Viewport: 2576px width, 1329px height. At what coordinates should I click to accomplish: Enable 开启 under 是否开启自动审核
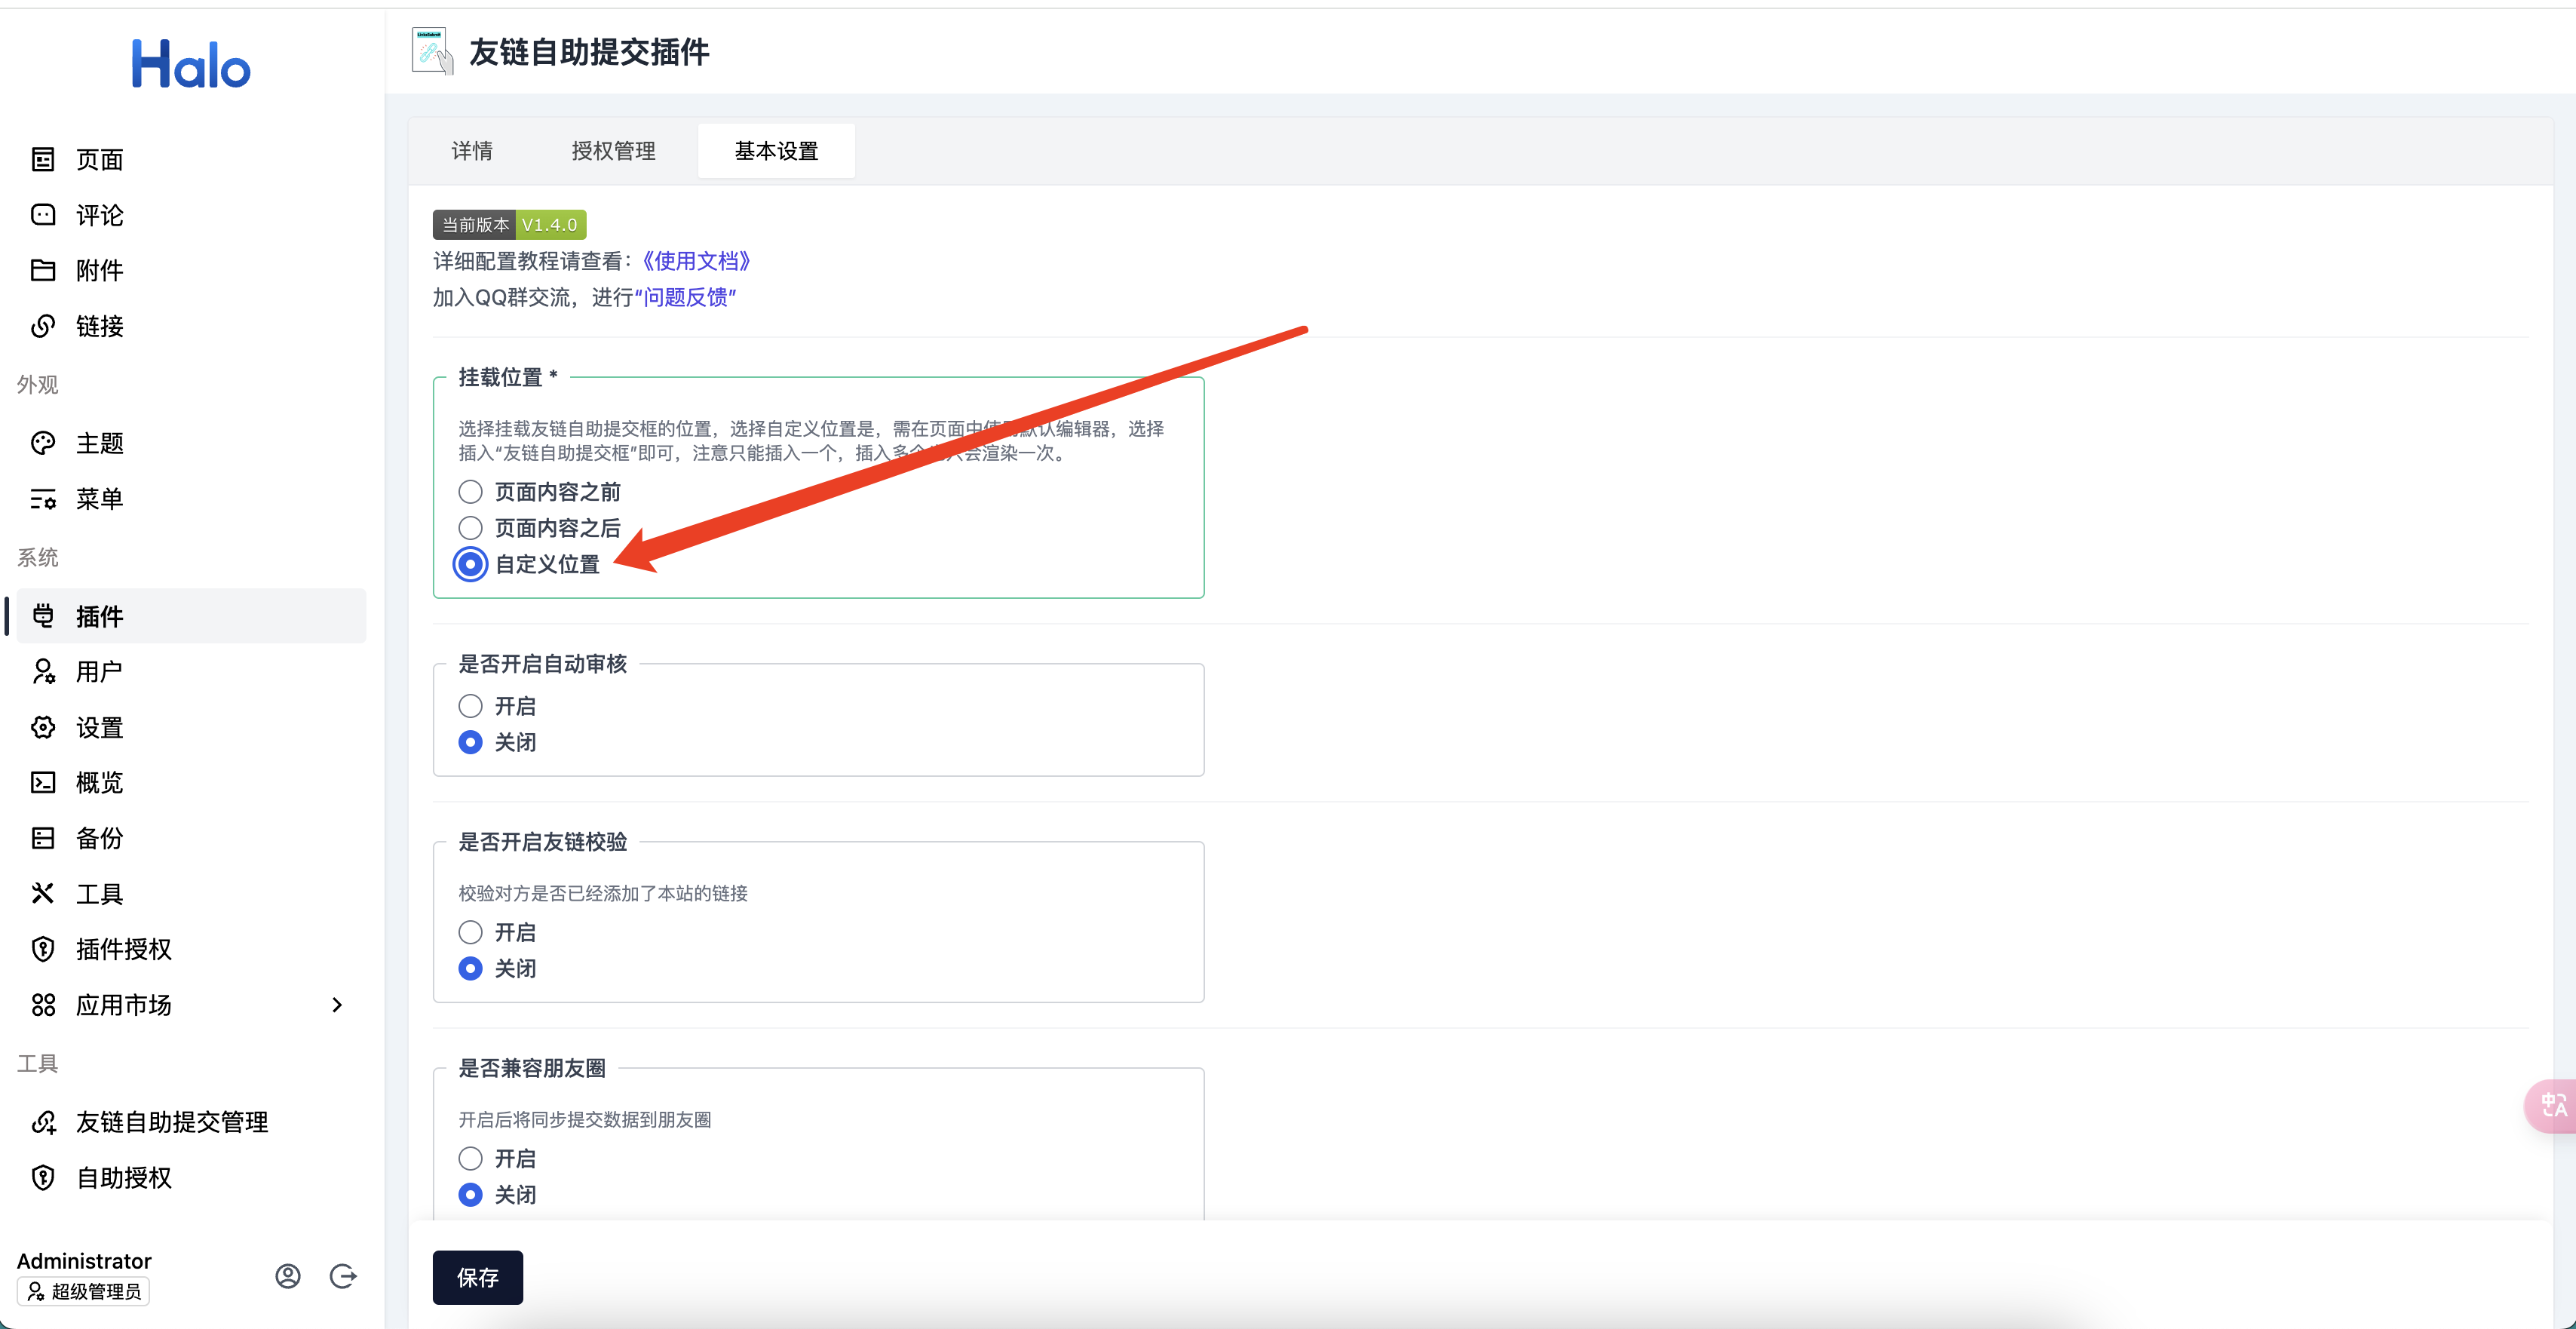[x=470, y=705]
